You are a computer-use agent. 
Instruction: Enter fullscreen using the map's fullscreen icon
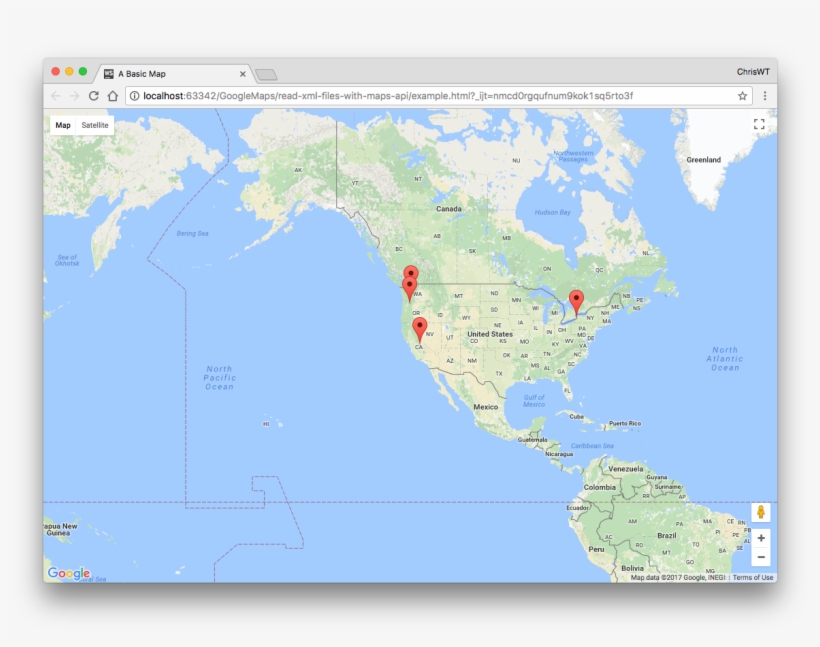tap(759, 123)
